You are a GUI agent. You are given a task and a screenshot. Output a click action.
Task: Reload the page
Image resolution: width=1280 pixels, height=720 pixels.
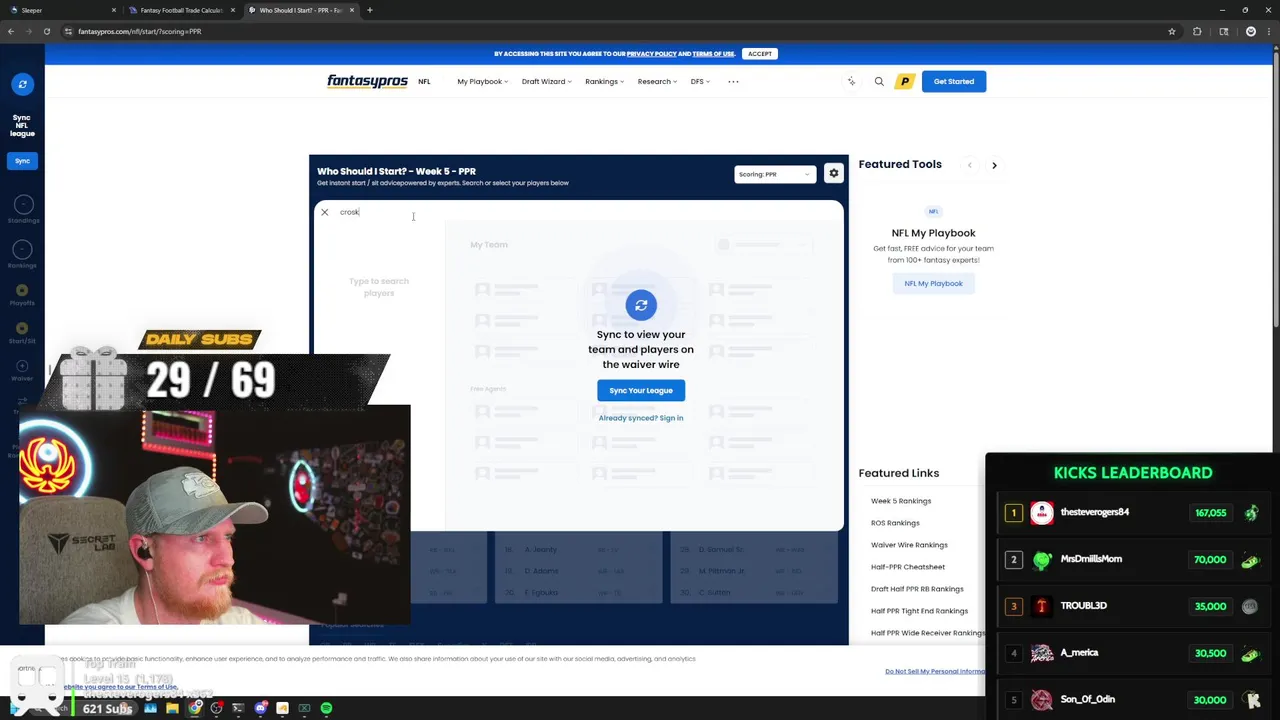(x=46, y=31)
